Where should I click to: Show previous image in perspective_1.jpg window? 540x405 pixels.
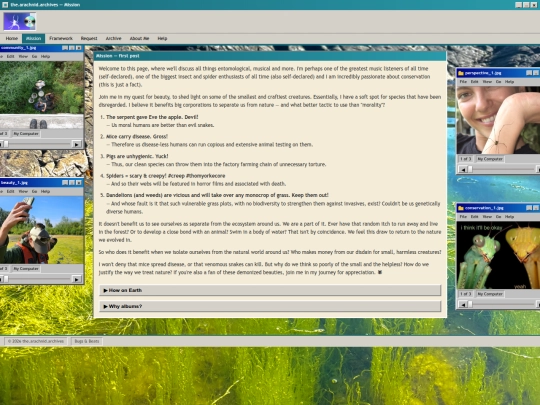coord(463,169)
